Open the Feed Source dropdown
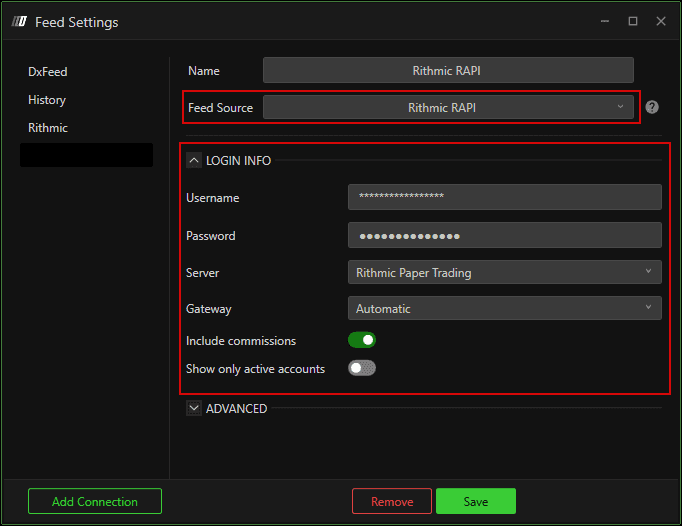682x526 pixels. pos(448,107)
